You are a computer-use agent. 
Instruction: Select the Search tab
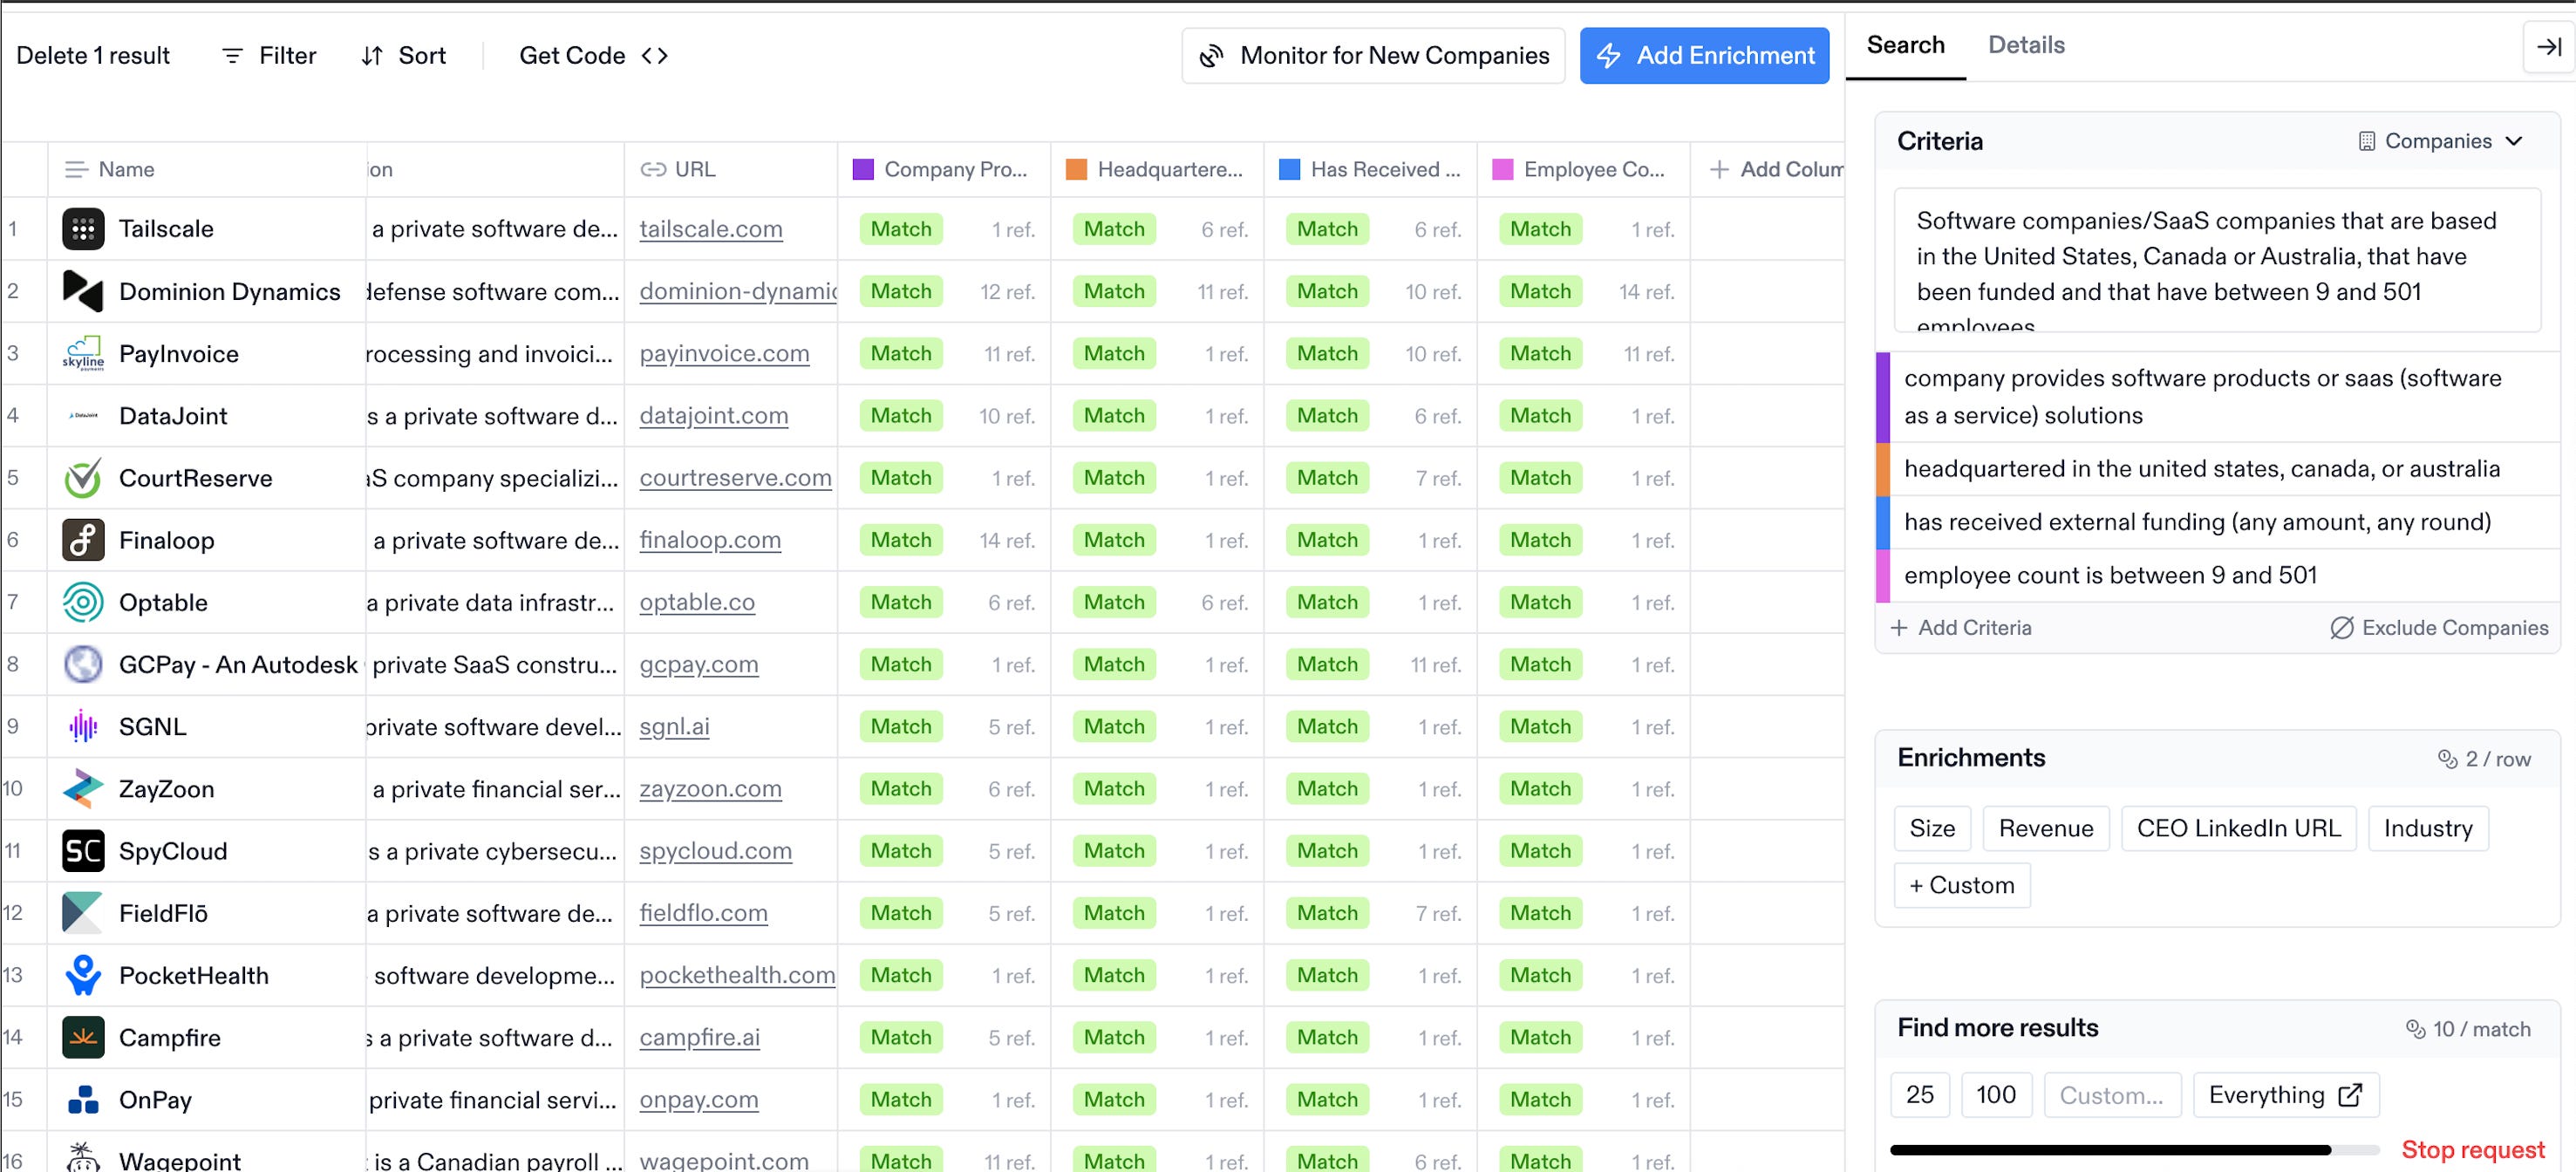click(1905, 45)
